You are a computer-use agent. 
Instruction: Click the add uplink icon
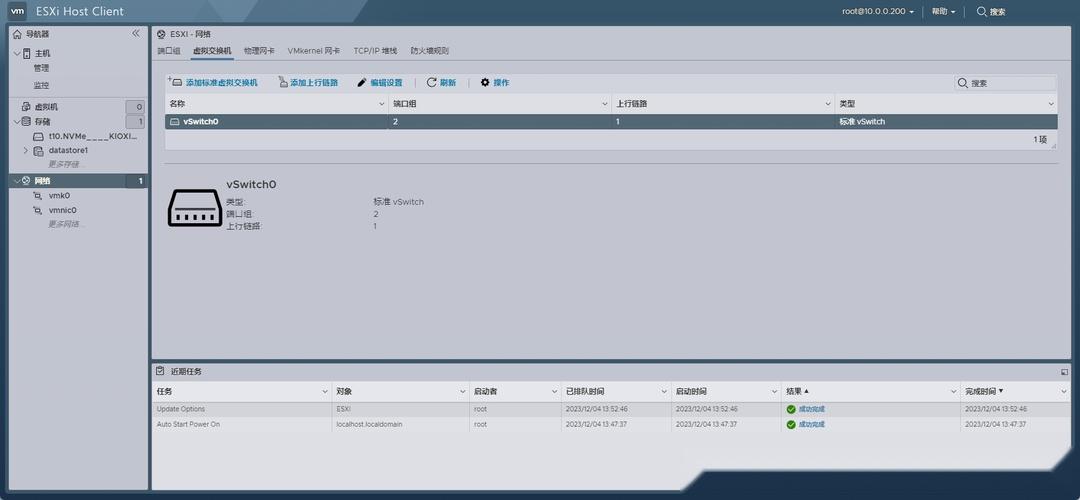(283, 82)
